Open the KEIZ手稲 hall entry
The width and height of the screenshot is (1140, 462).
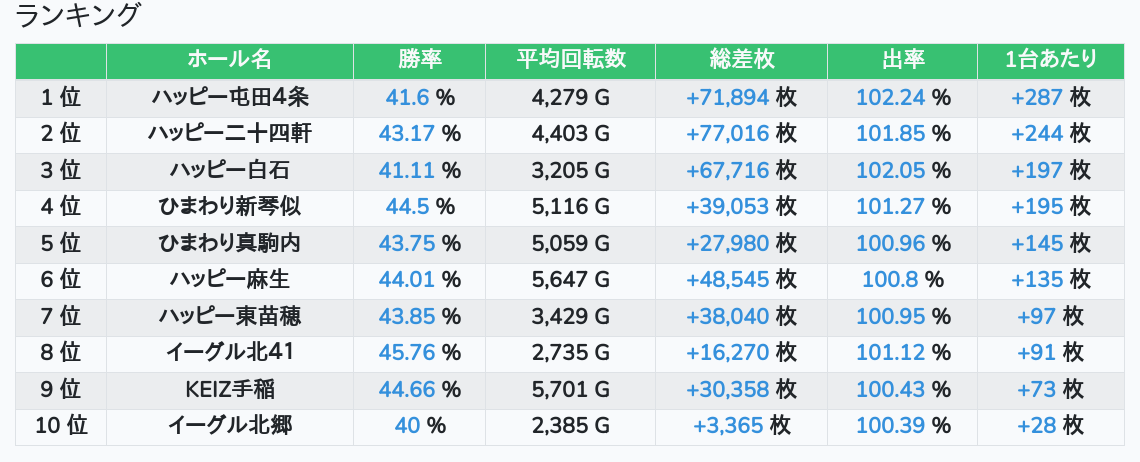tap(230, 389)
